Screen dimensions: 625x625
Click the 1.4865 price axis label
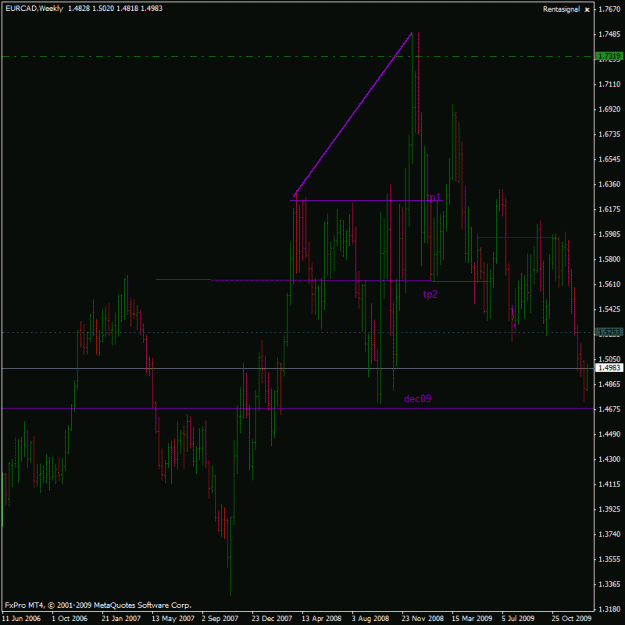[610, 384]
